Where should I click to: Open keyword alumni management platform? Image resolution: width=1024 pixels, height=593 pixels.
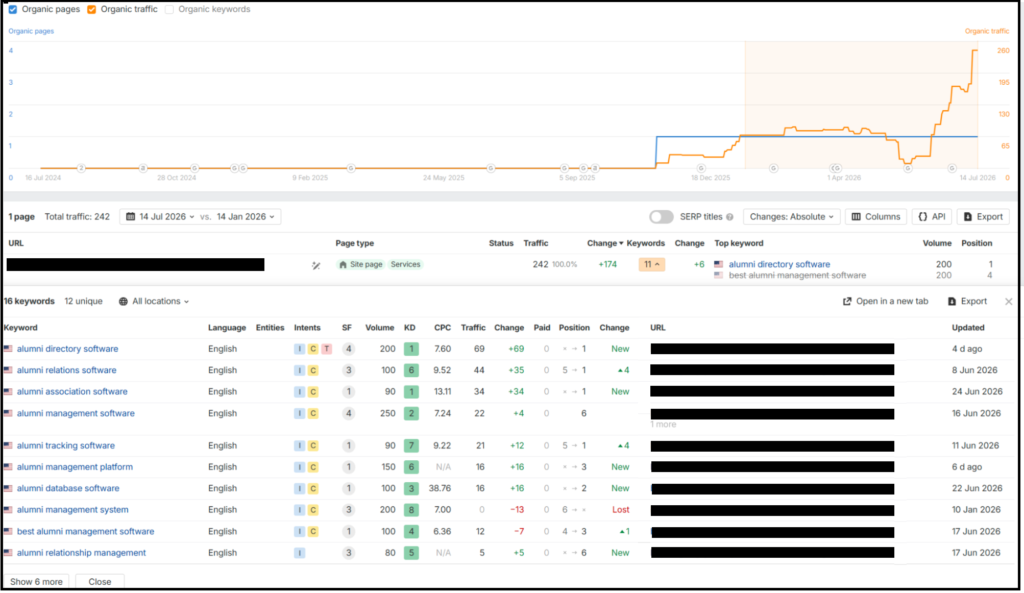pos(74,467)
